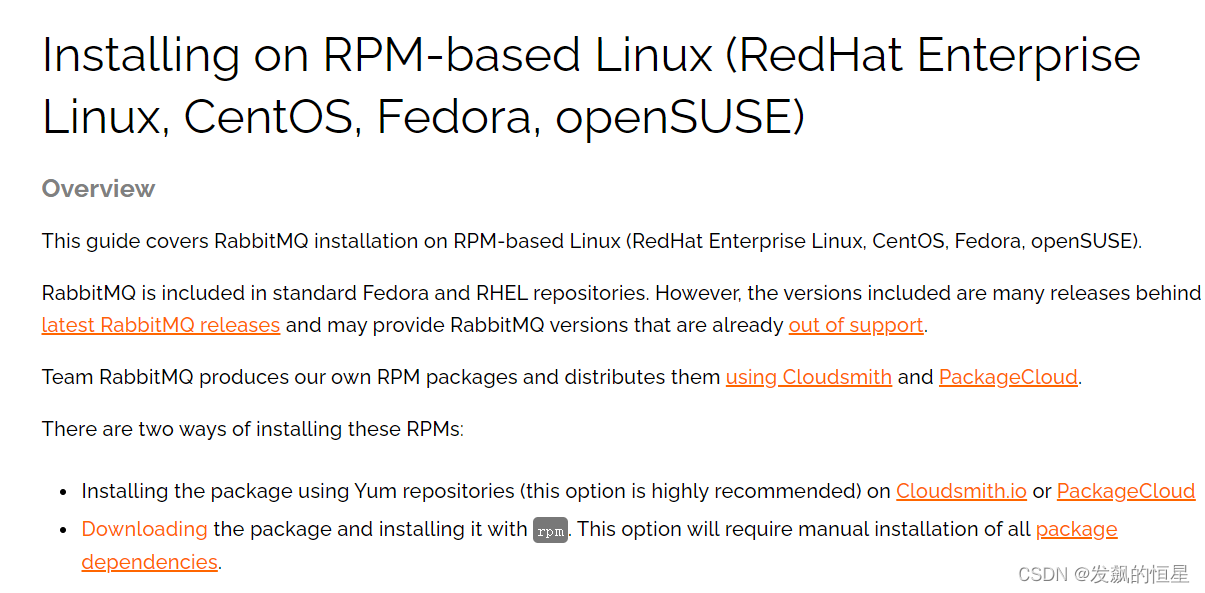The width and height of the screenshot is (1205, 593).
Task: Follow the 'out of support' link
Action: 856,325
